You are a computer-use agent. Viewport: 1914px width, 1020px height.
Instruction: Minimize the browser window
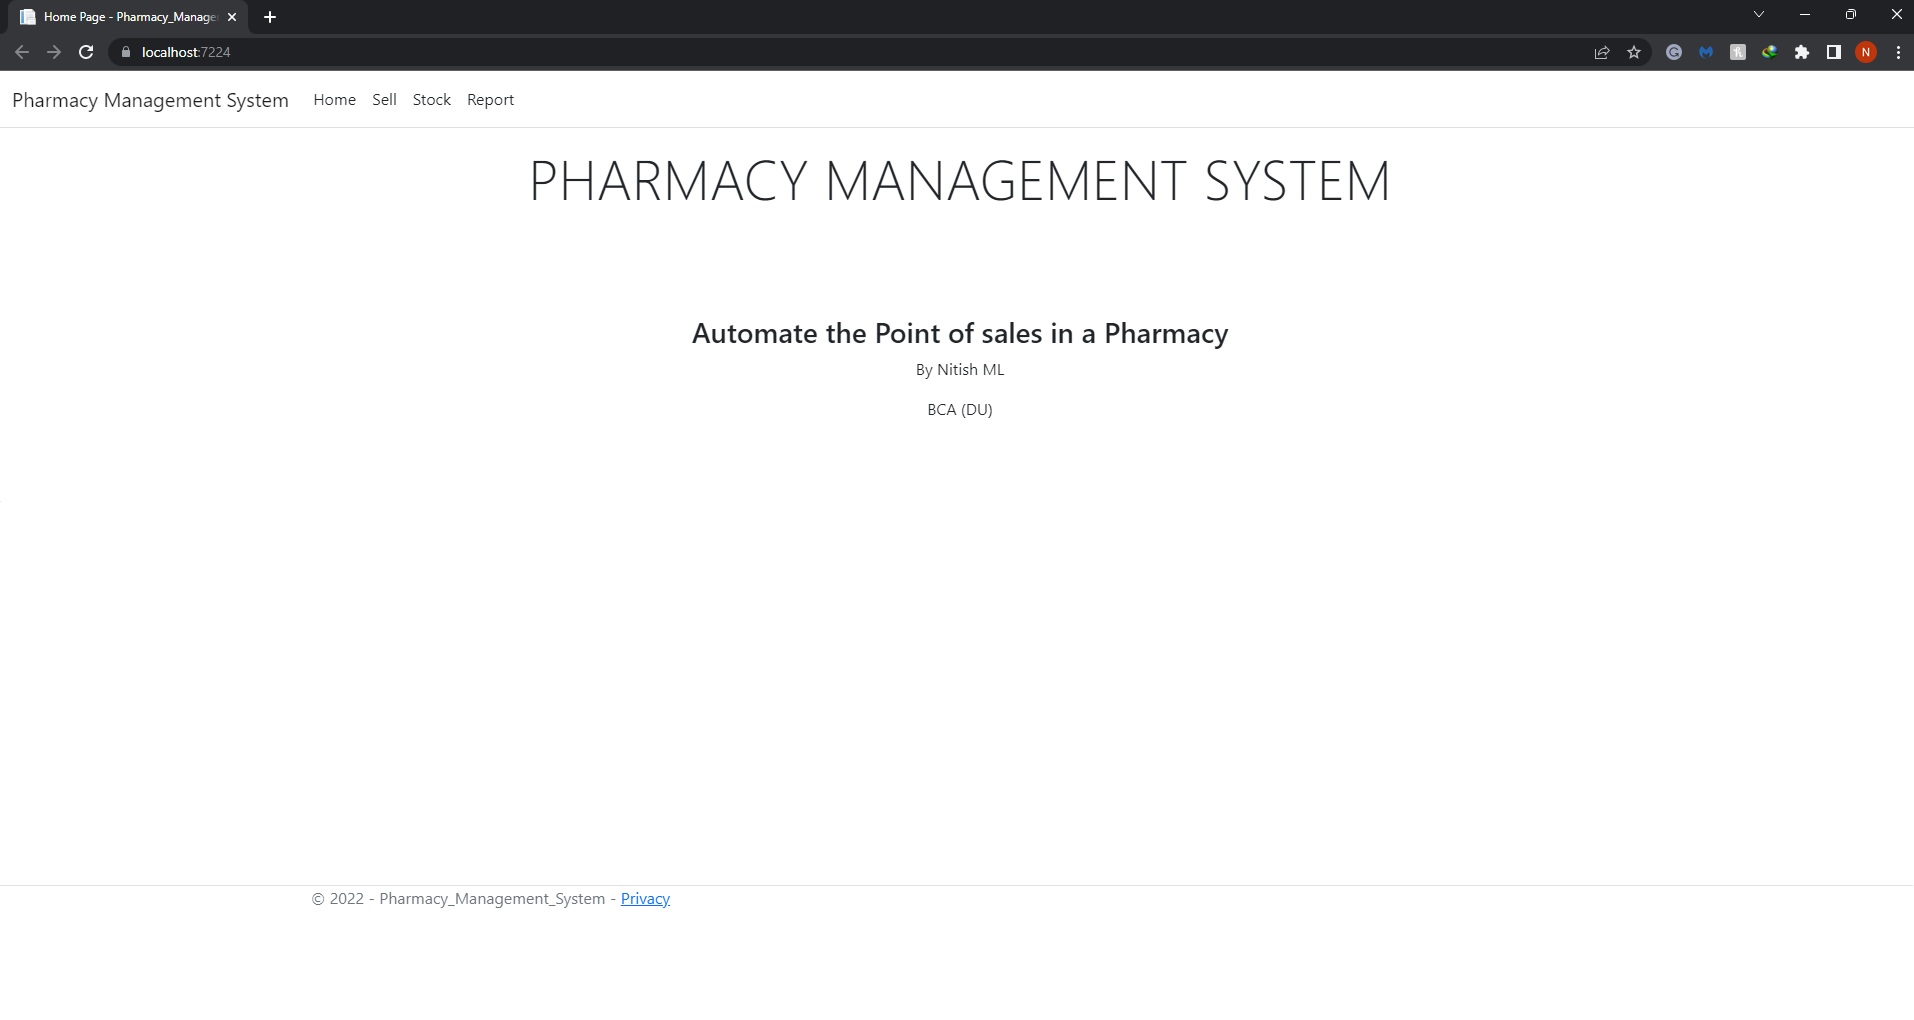[1805, 14]
